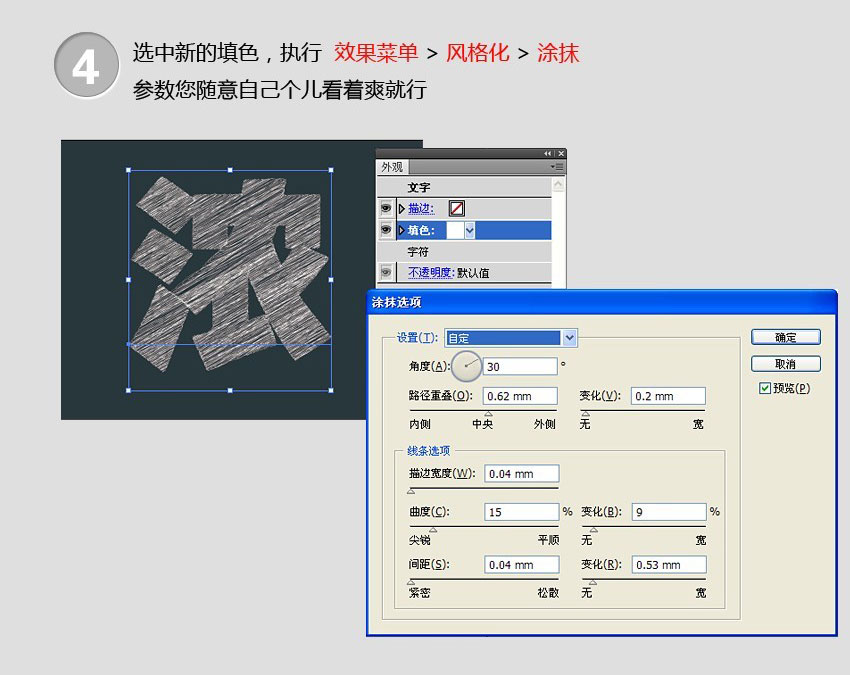Expand the 填色 attribute disclosure triangle
850x675 pixels.
click(x=402, y=229)
